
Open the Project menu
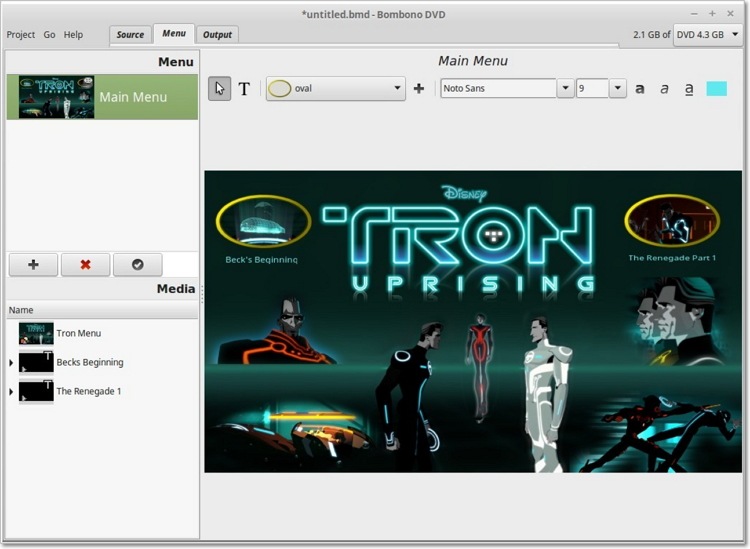(21, 35)
